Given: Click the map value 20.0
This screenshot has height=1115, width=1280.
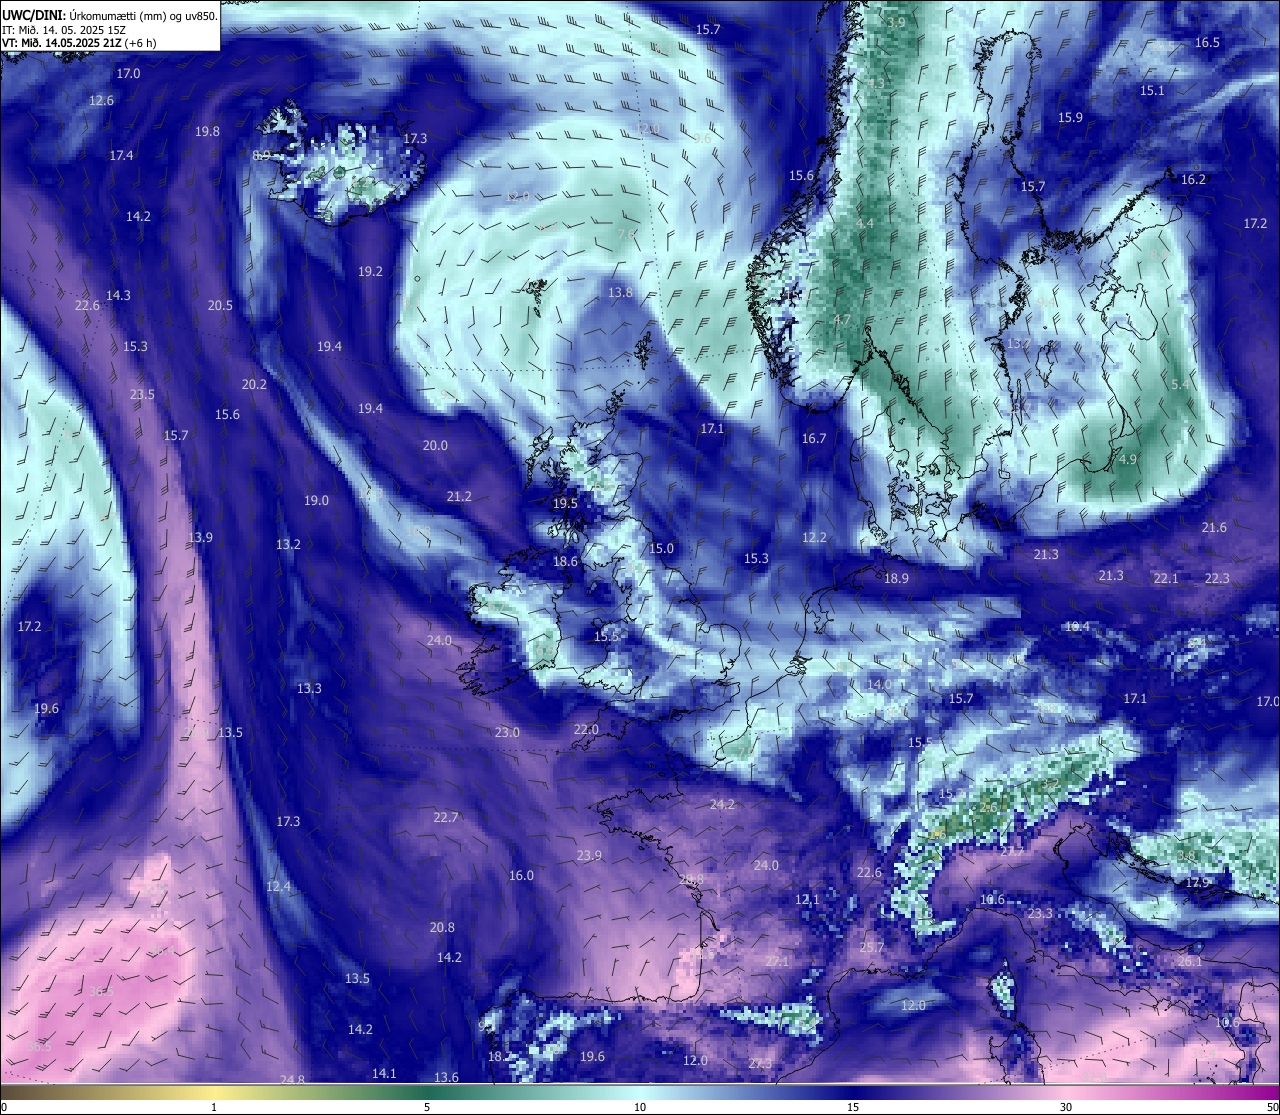Looking at the screenshot, I should click(435, 445).
